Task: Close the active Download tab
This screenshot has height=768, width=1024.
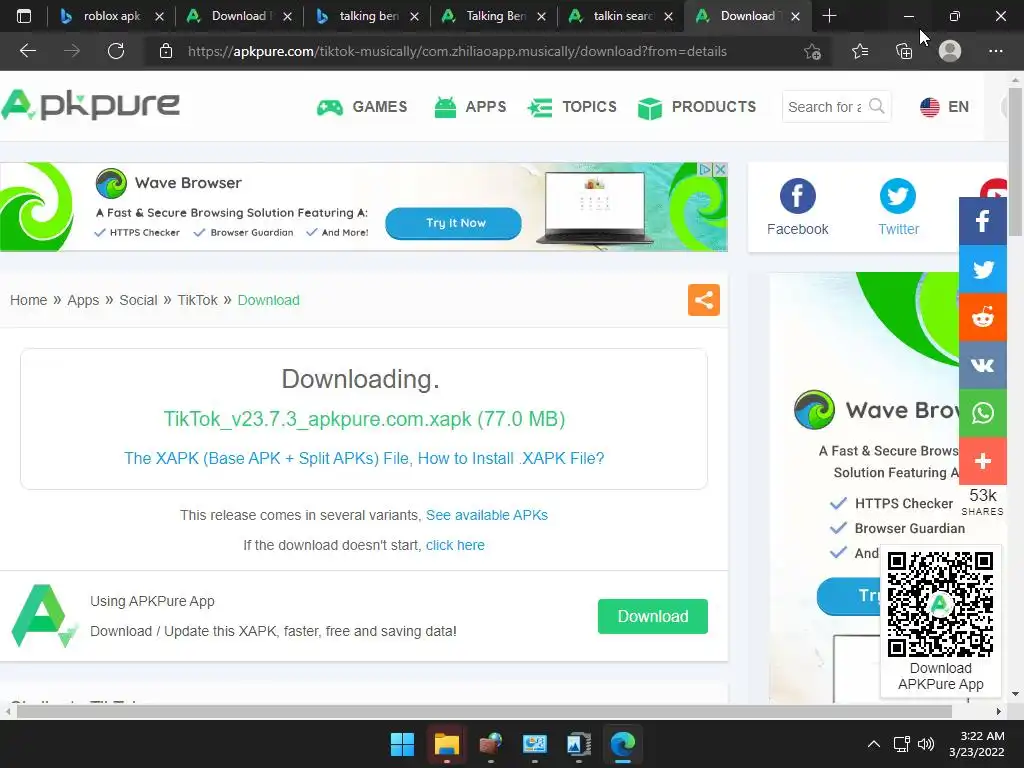Action: click(x=795, y=16)
